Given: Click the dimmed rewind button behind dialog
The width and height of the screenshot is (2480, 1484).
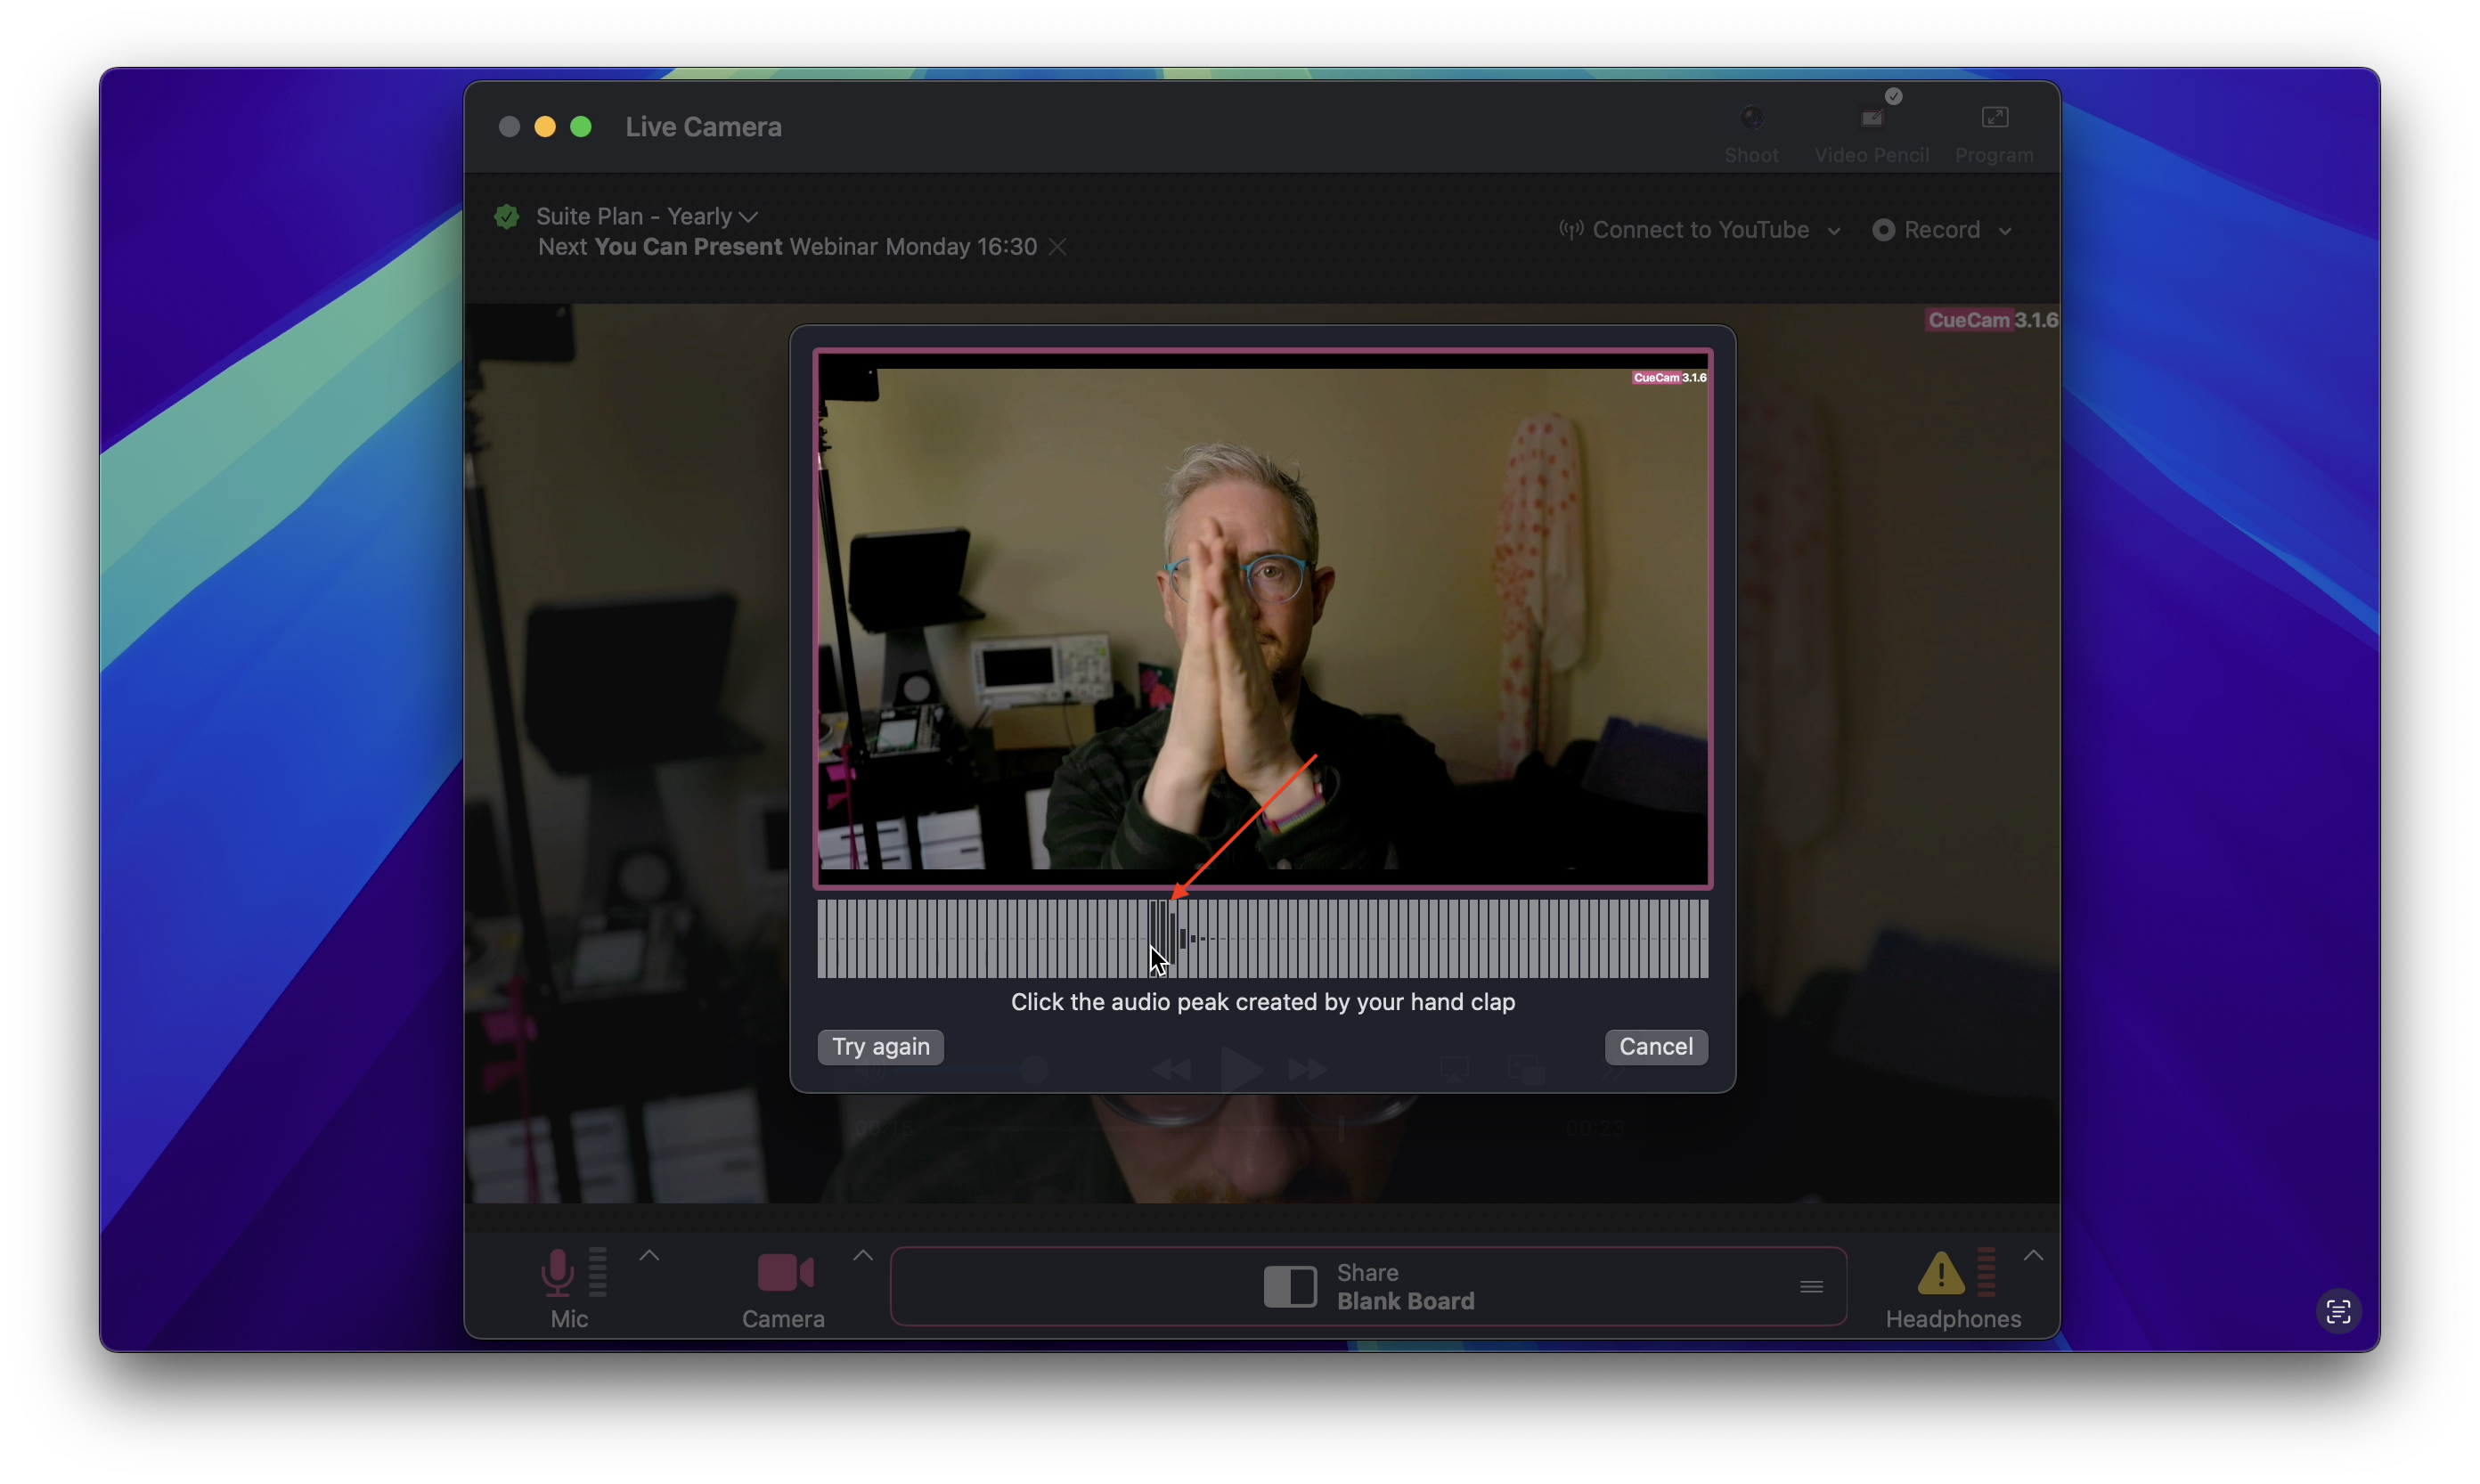Looking at the screenshot, I should (x=1171, y=1070).
